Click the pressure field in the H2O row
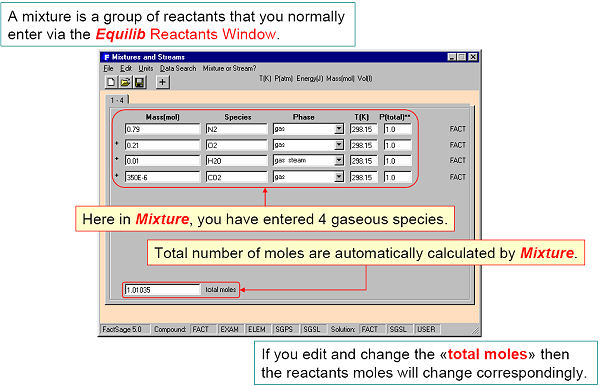This screenshot has width=600, height=386. [398, 161]
